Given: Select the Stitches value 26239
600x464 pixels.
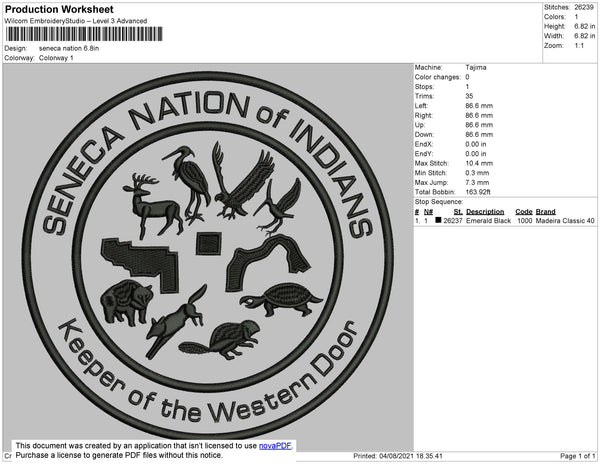Looking at the screenshot, I should pos(584,7).
